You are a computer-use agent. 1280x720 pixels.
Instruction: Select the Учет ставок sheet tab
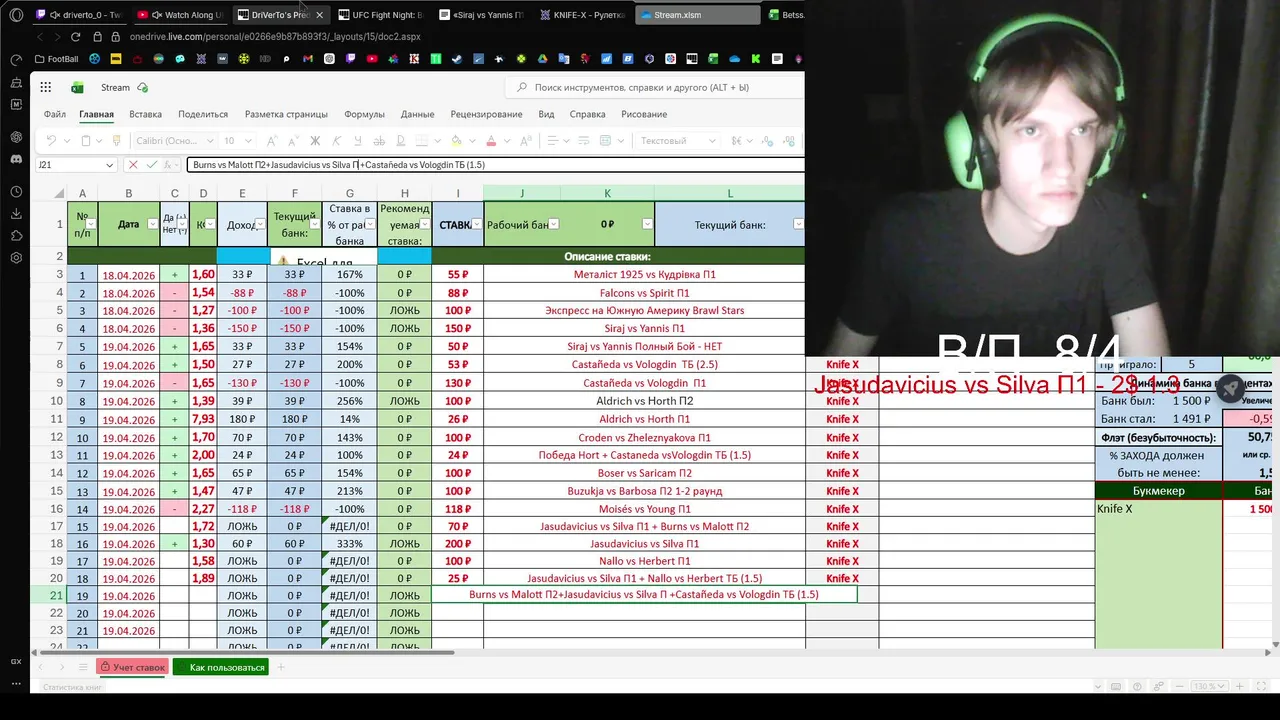click(132, 667)
